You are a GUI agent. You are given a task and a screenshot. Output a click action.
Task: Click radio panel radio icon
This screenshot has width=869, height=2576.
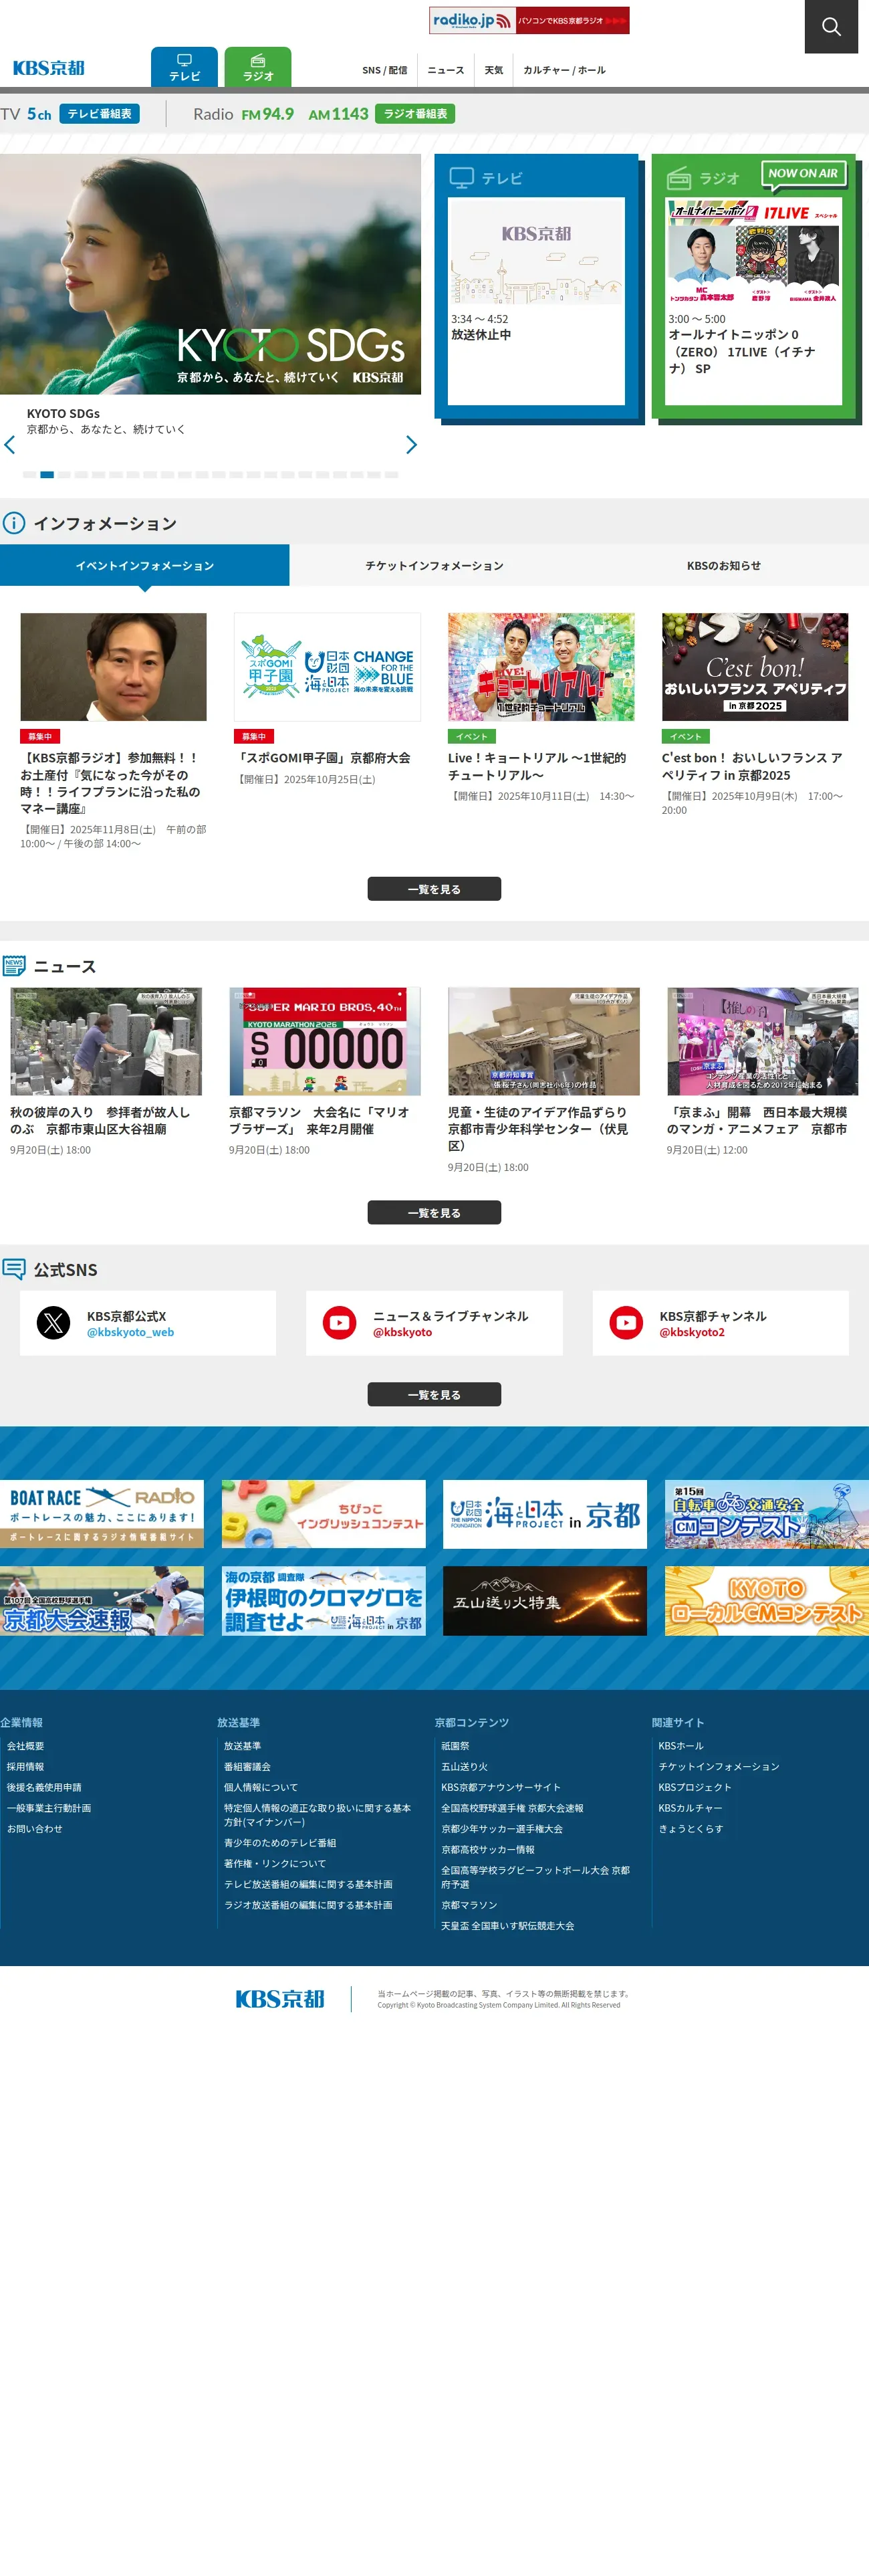click(x=679, y=178)
